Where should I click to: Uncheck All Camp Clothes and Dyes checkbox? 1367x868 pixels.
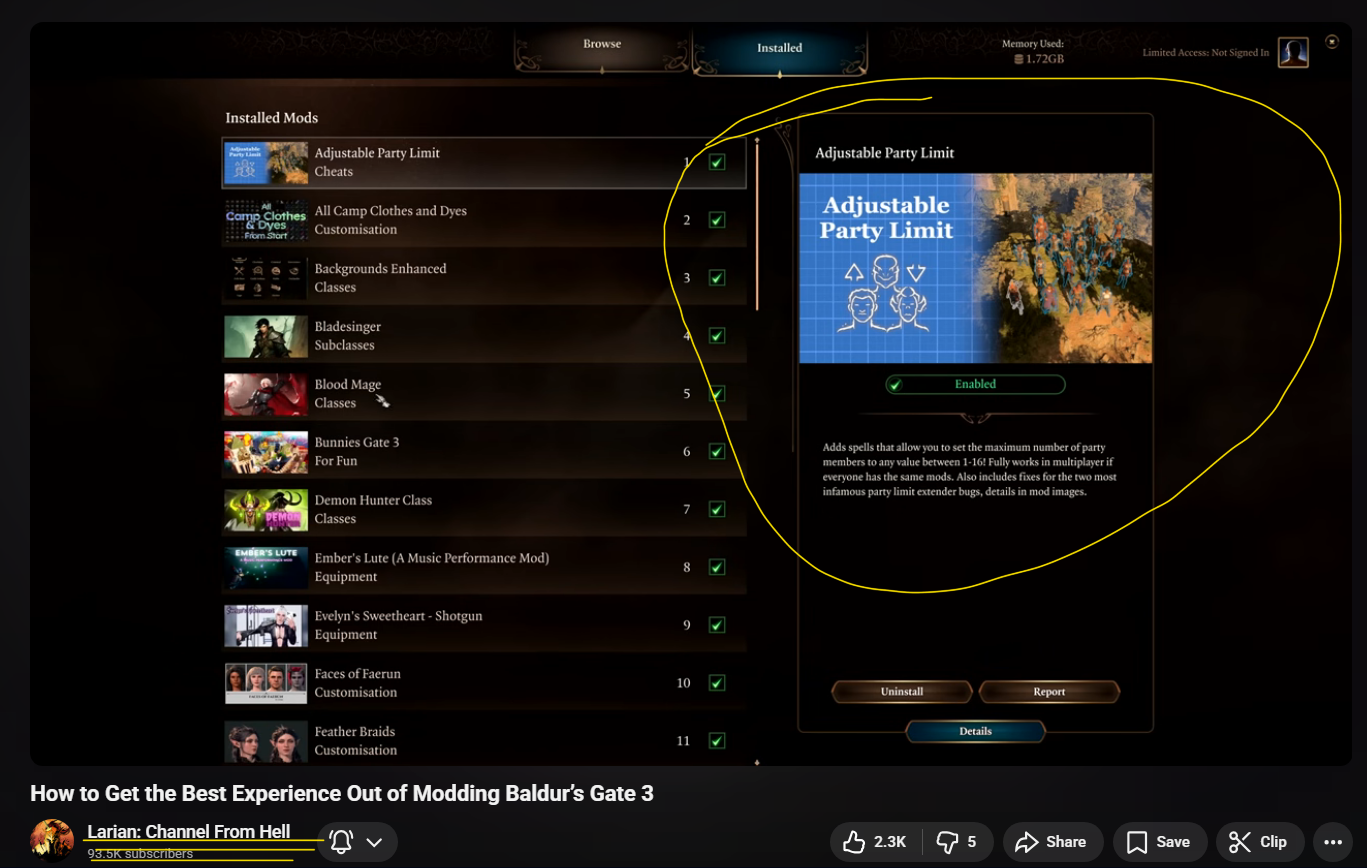click(717, 220)
